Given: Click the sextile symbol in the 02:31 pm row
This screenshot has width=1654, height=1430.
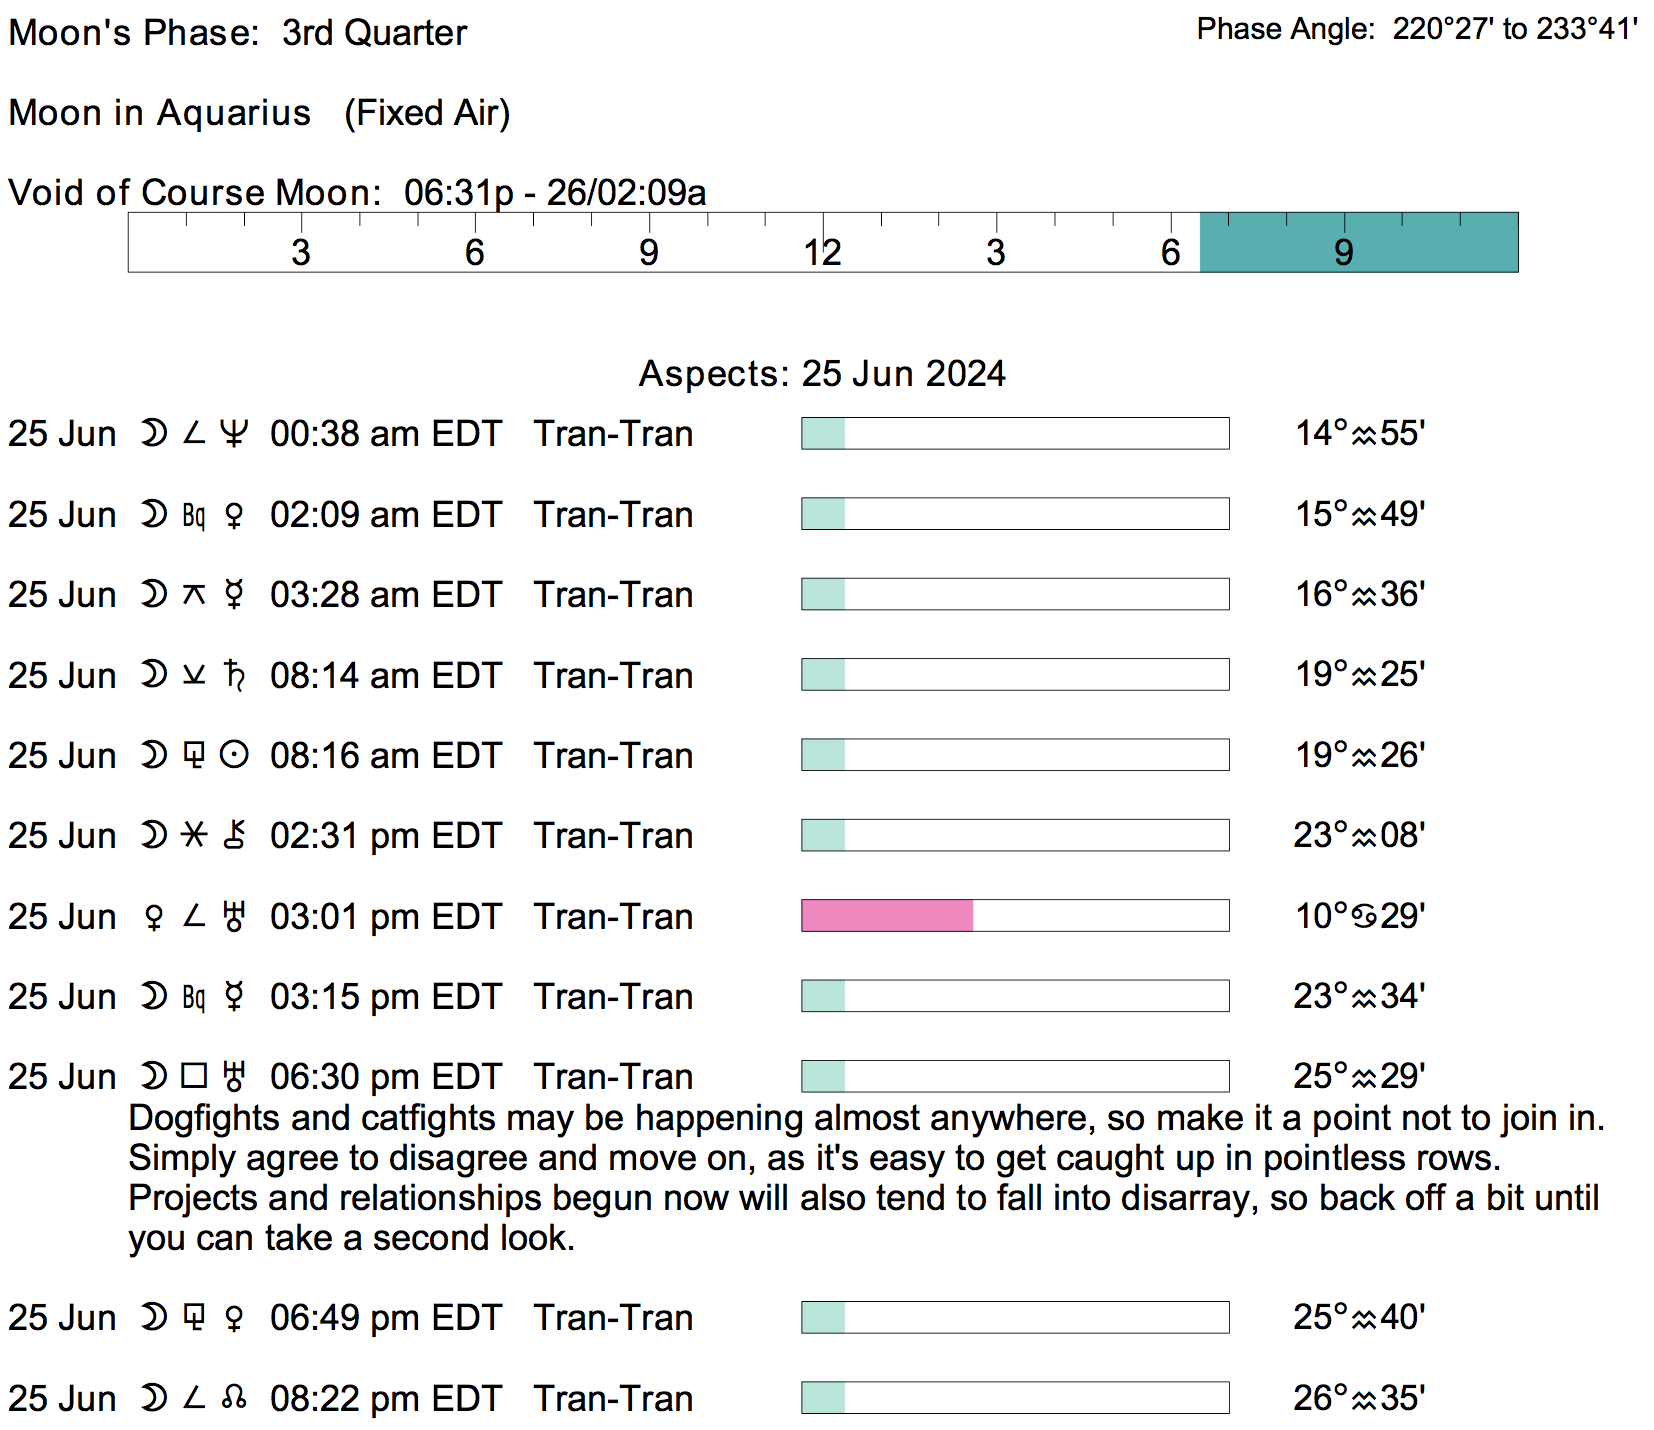Looking at the screenshot, I should click(x=194, y=835).
